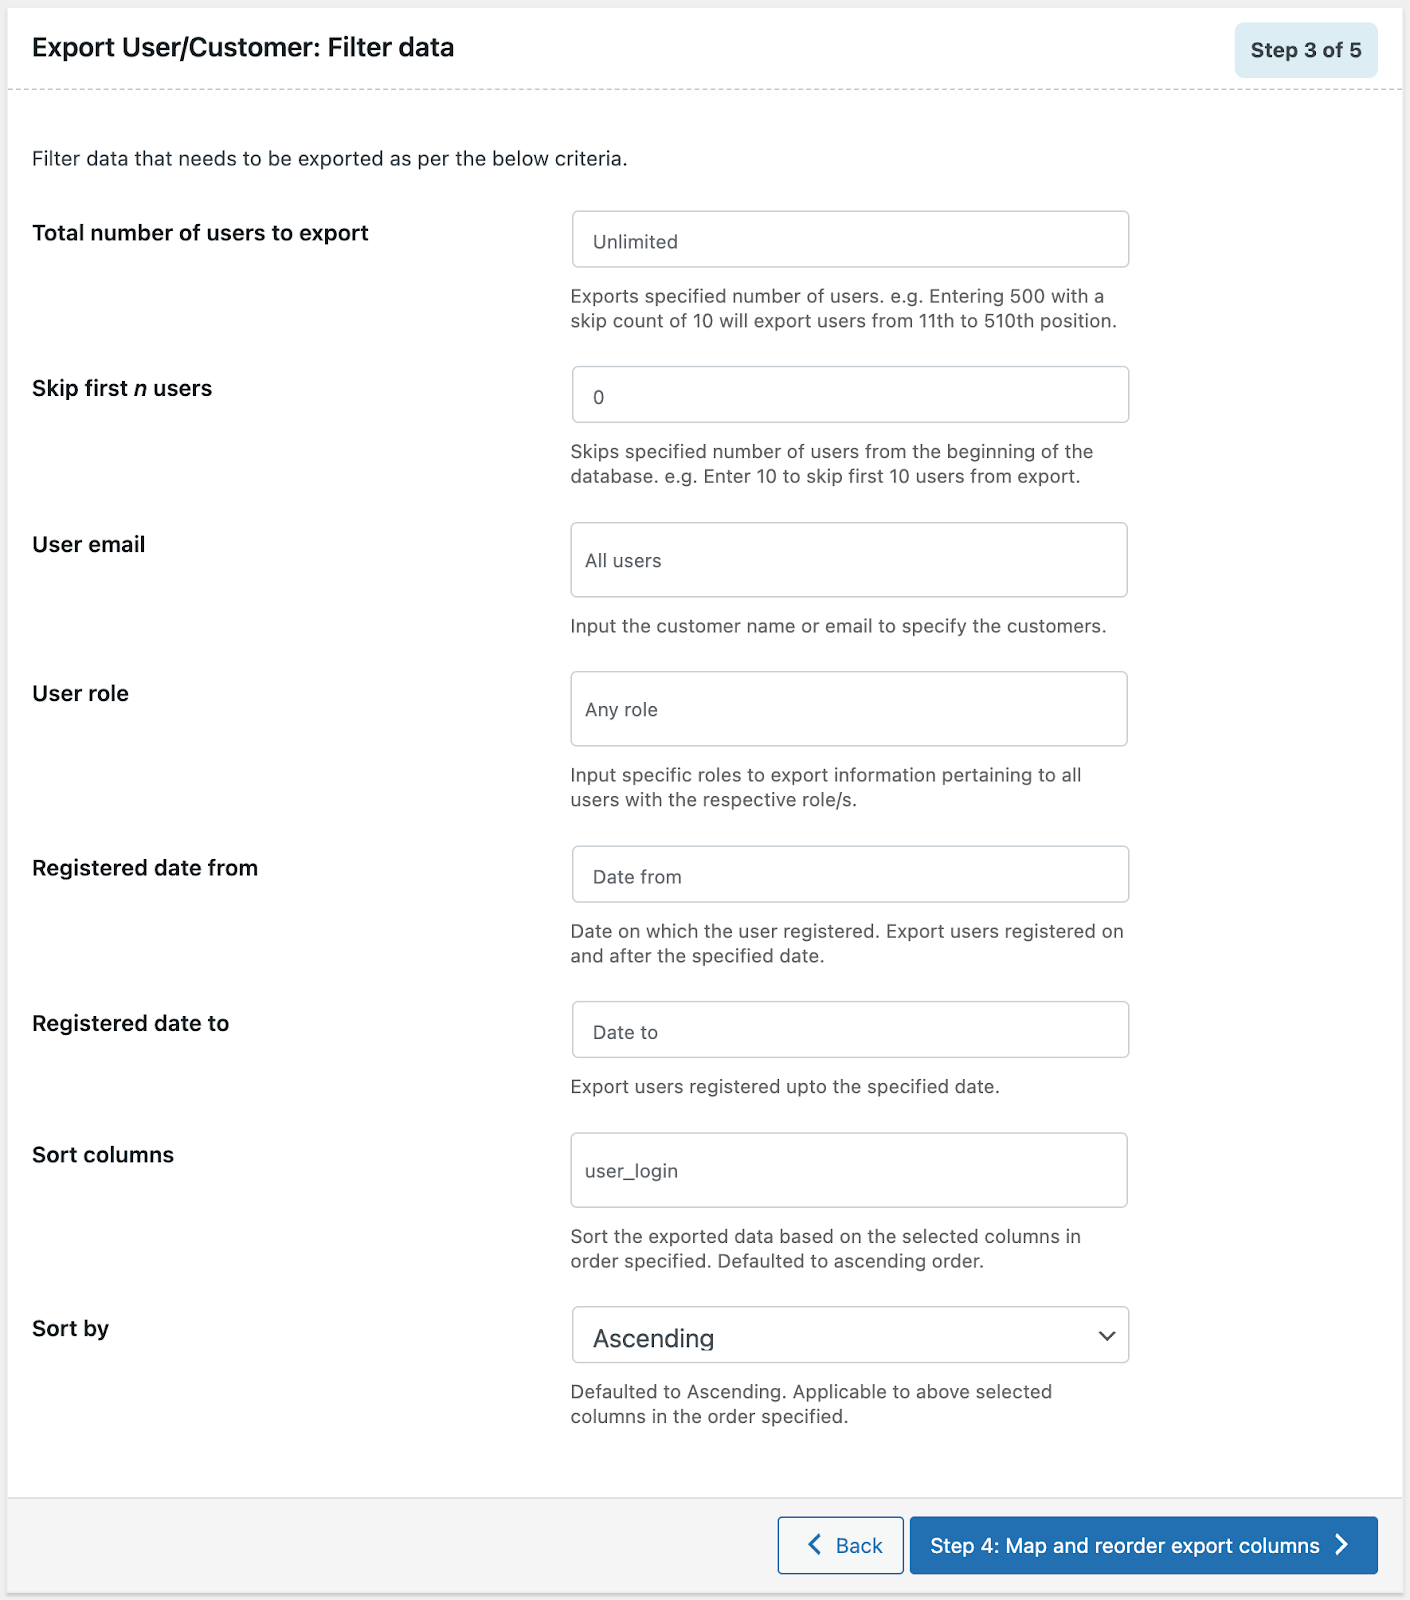1410x1600 pixels.
Task: Open the Date to field
Action: point(850,1030)
